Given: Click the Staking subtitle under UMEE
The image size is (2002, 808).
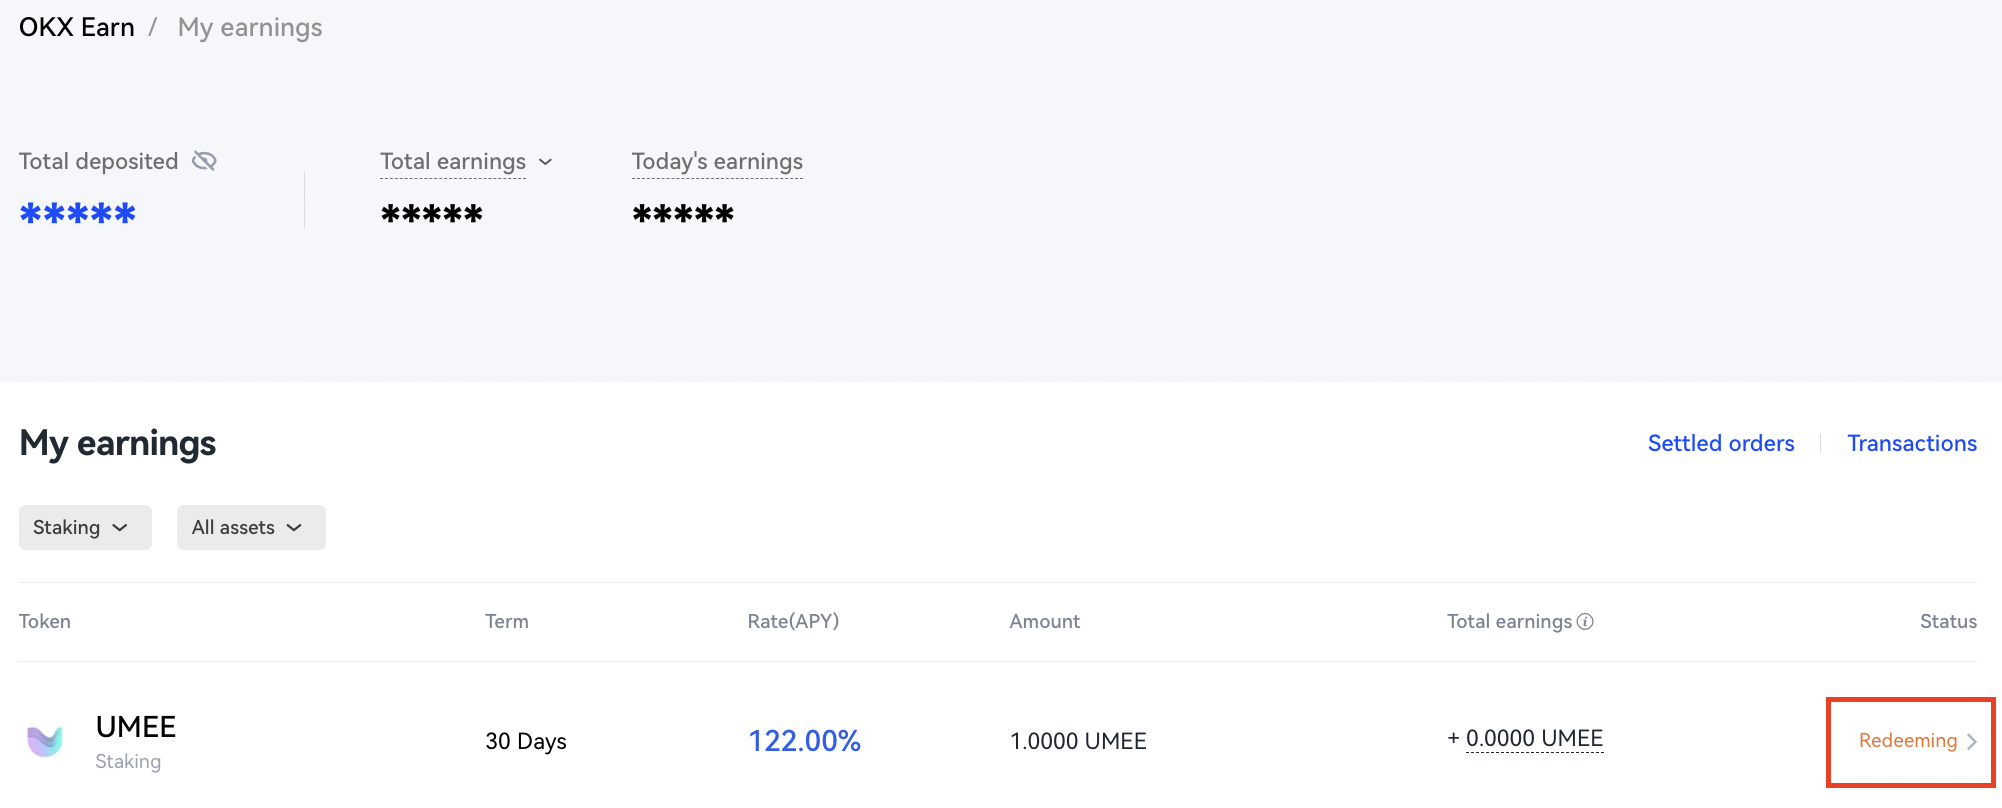Looking at the screenshot, I should pos(128,761).
